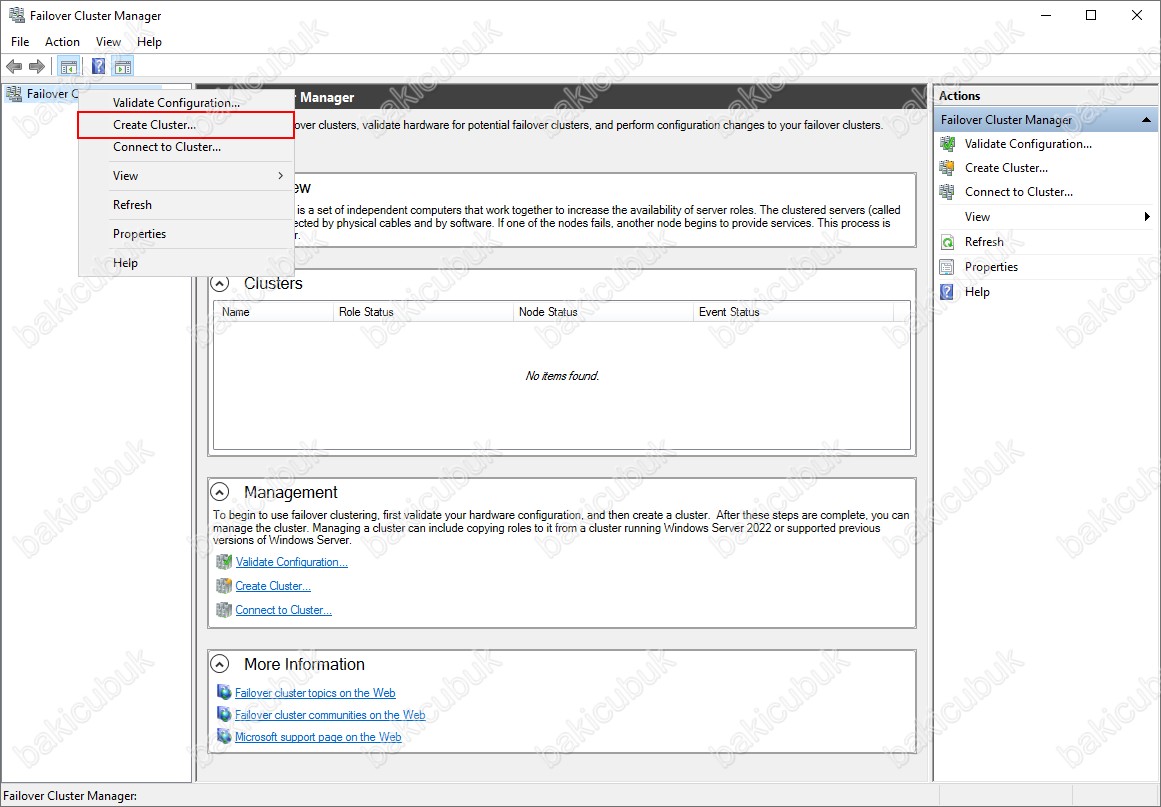Click the icon beside Create Cluster link in Management
This screenshot has height=807, width=1161.
coord(224,586)
